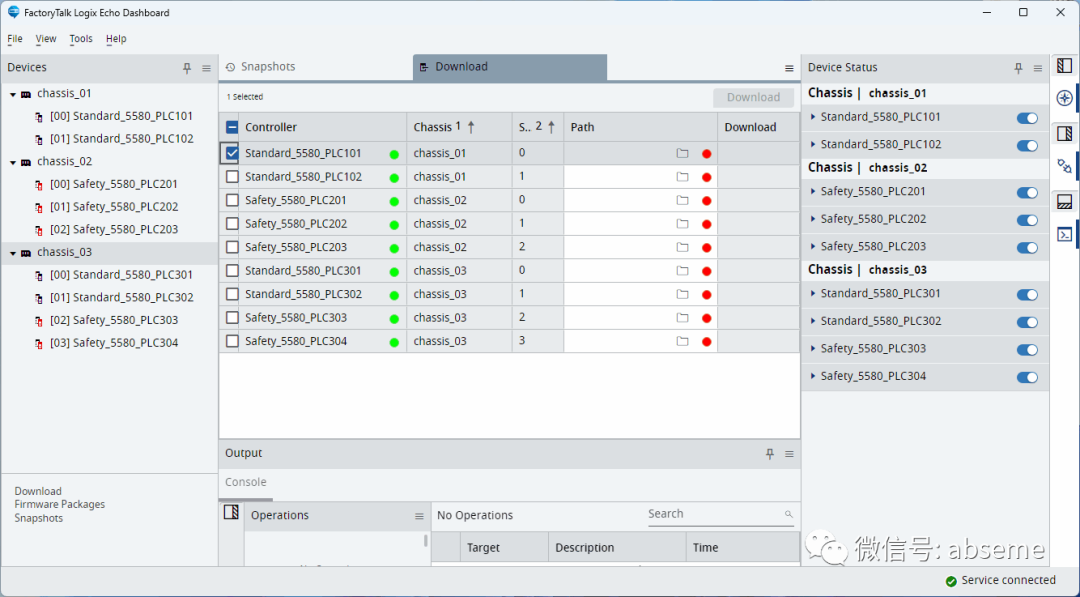Open the Download link in Devices footer
Screen dimensions: 1080x597
tap(38, 491)
